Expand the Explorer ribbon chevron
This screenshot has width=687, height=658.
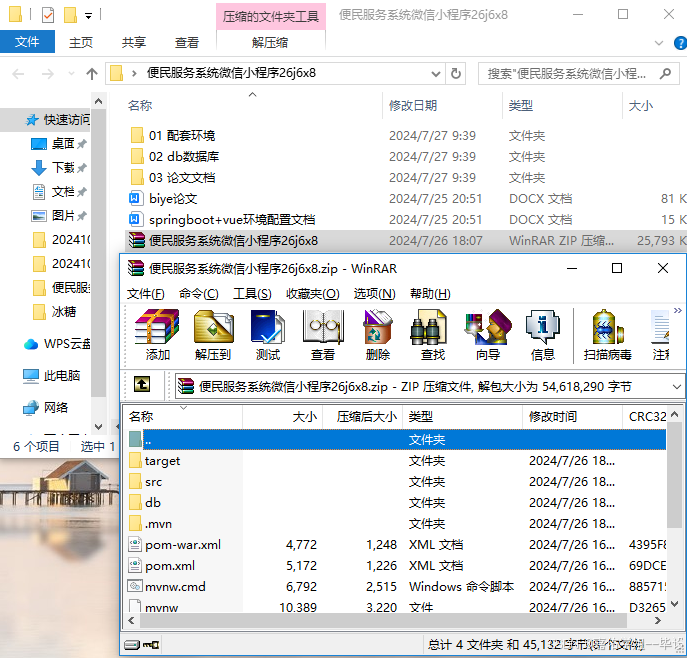pos(659,43)
